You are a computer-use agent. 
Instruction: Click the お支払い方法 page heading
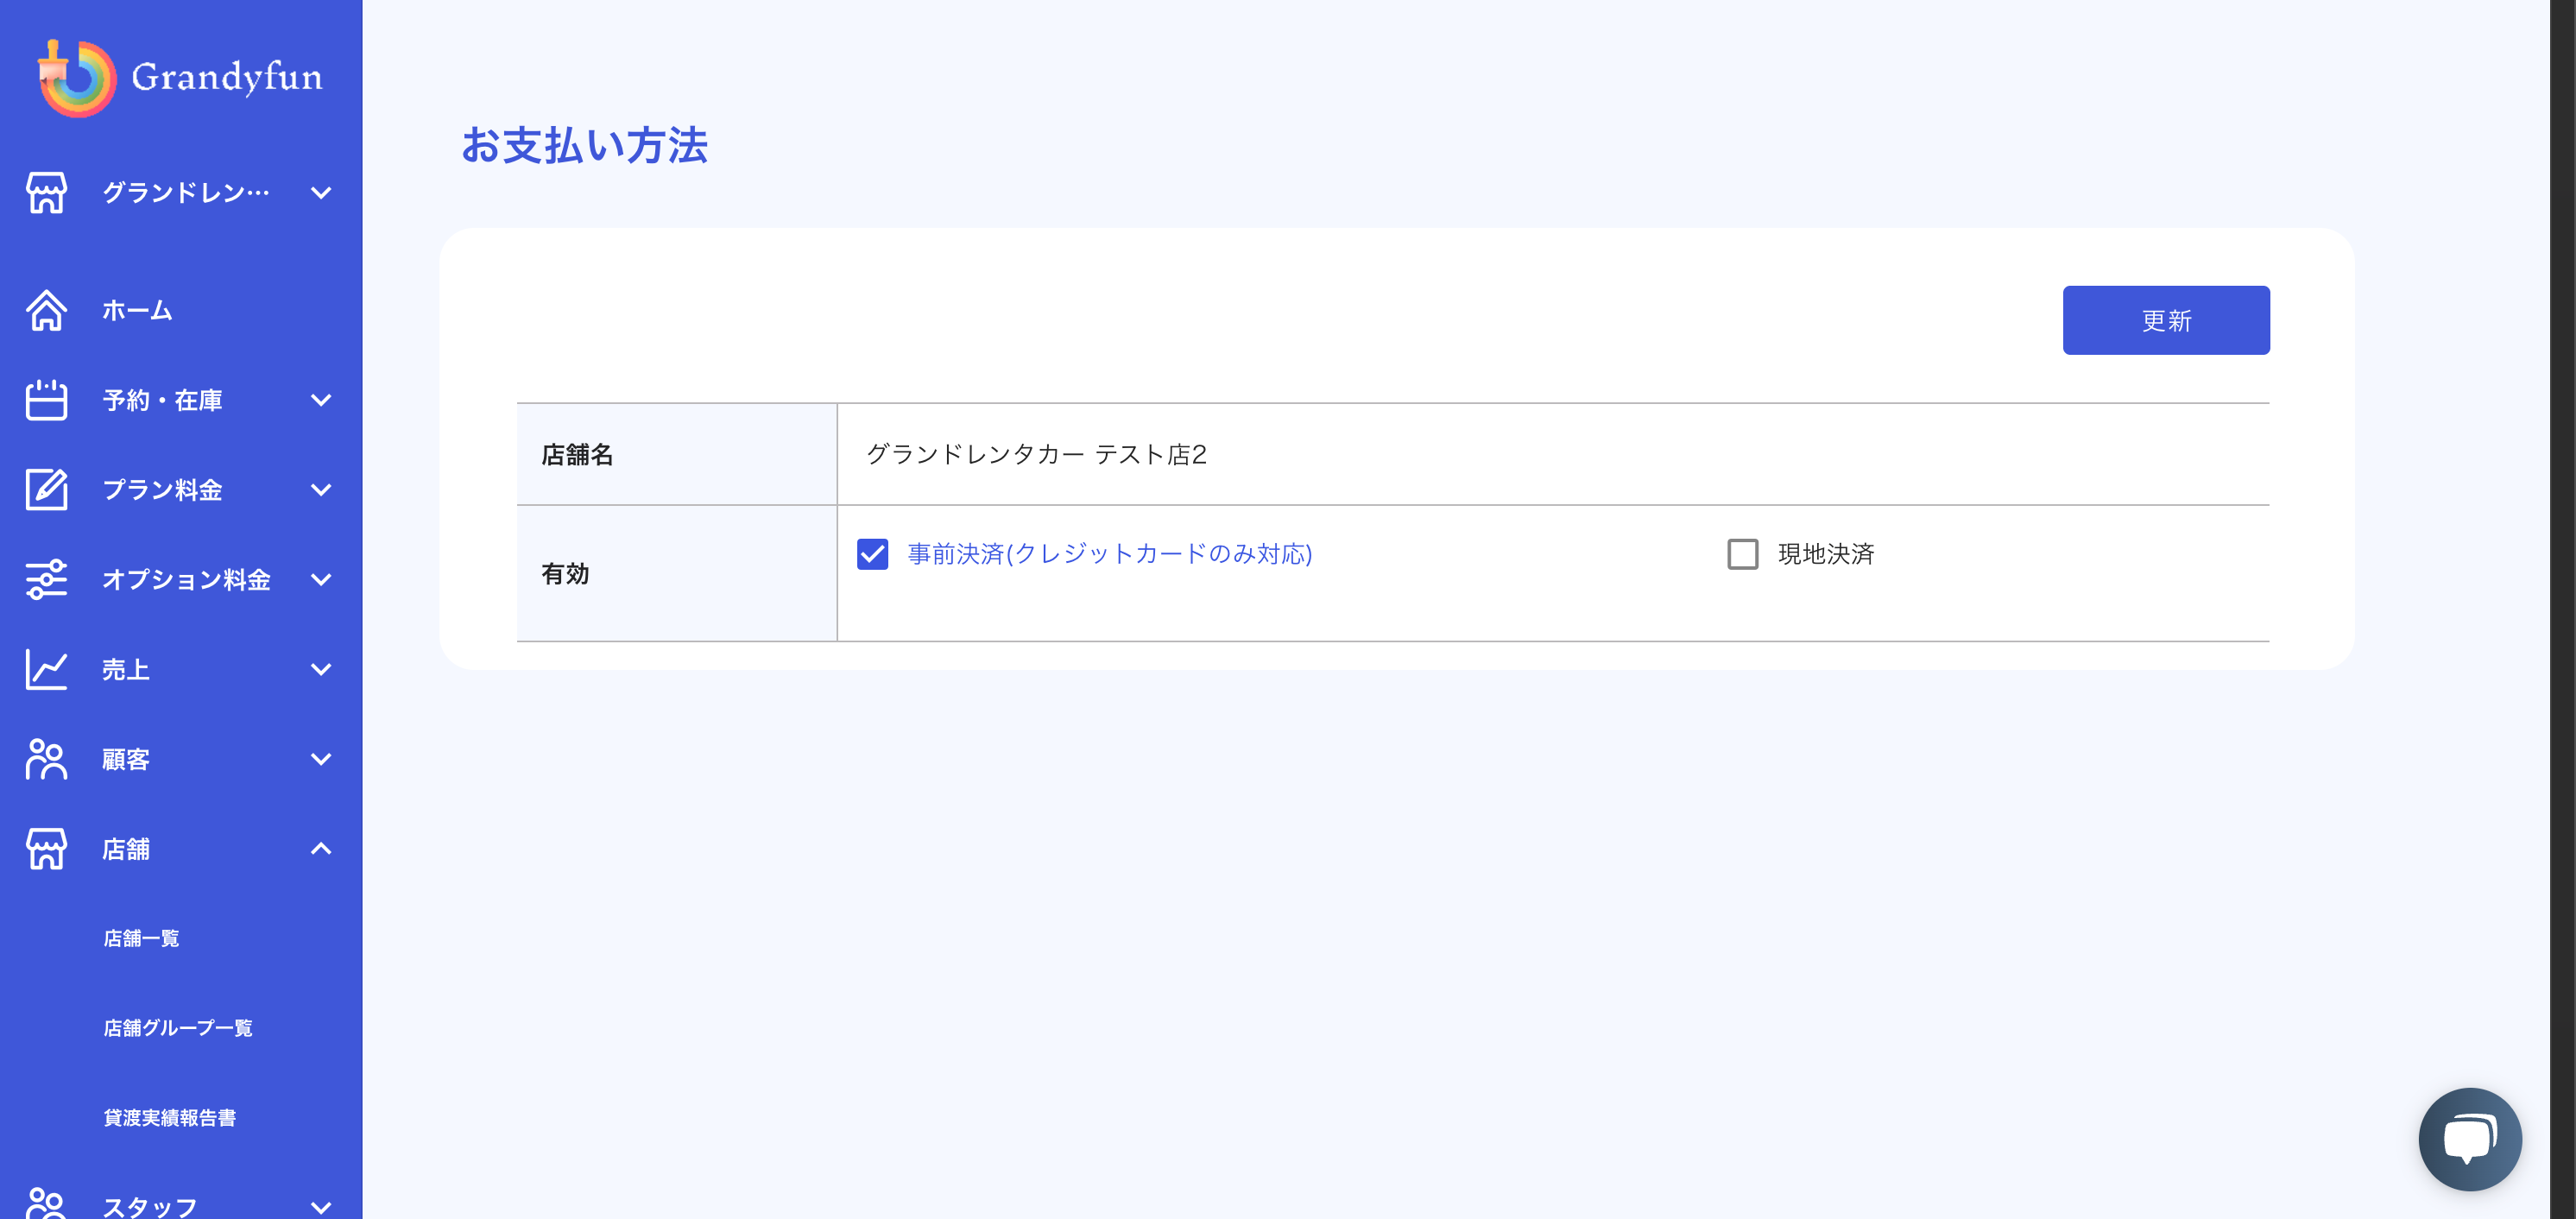click(x=585, y=146)
